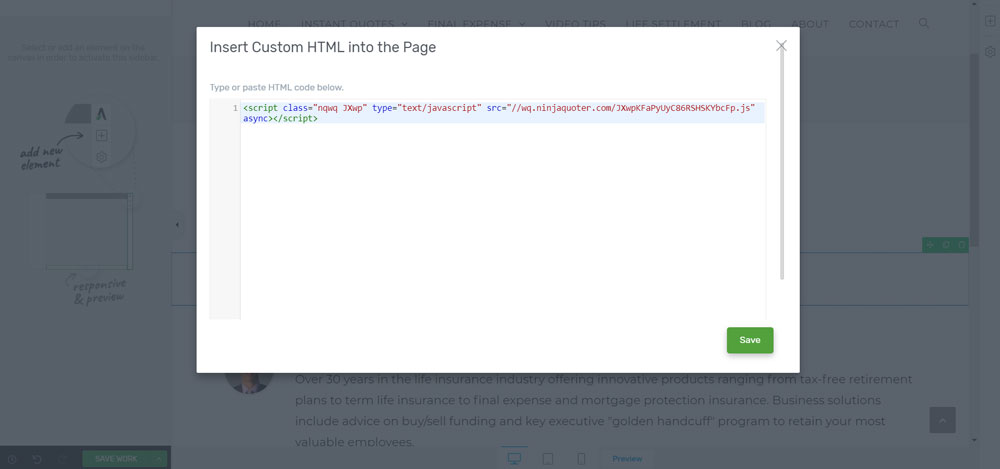Click the green Save button
1000x469 pixels.
750,340
